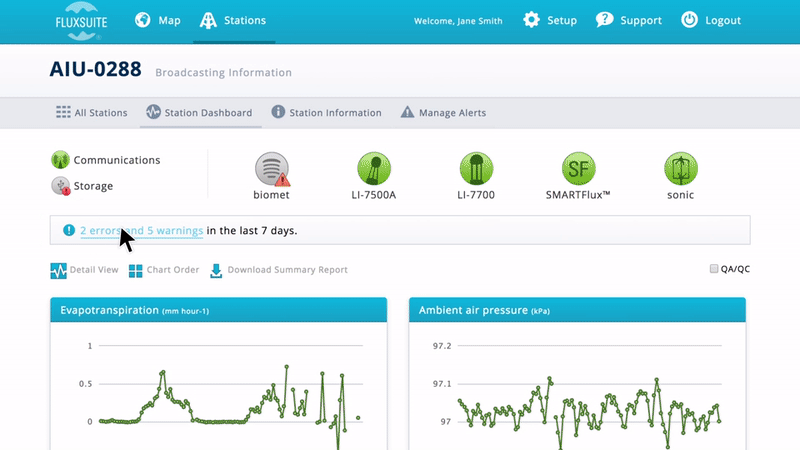Viewport: 800px width, 450px height.
Task: Select the sonic anemometer icon
Action: click(681, 168)
